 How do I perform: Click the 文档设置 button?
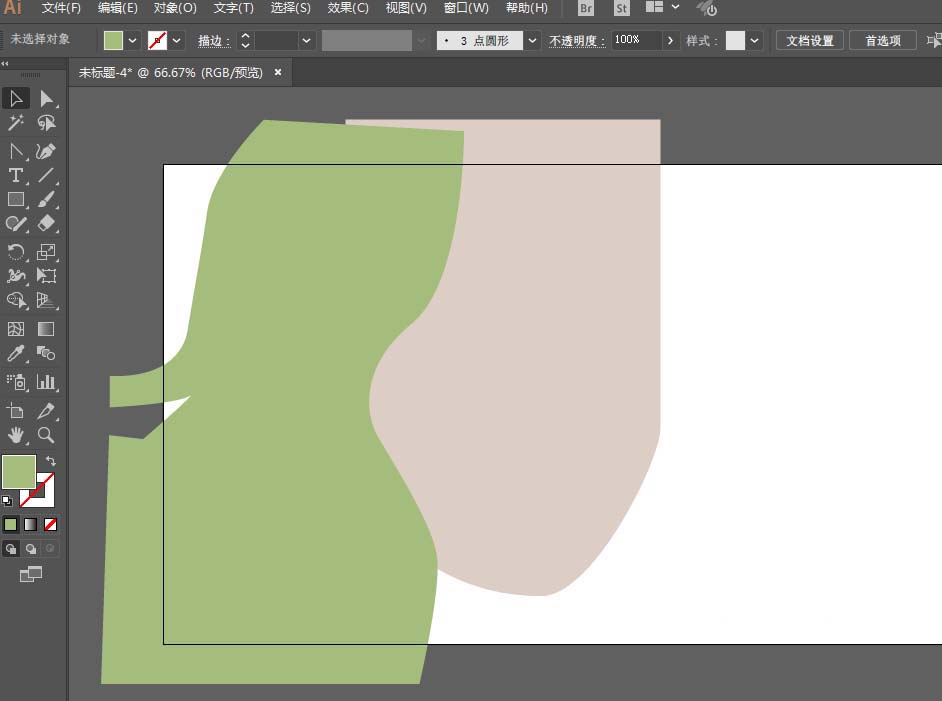point(810,40)
